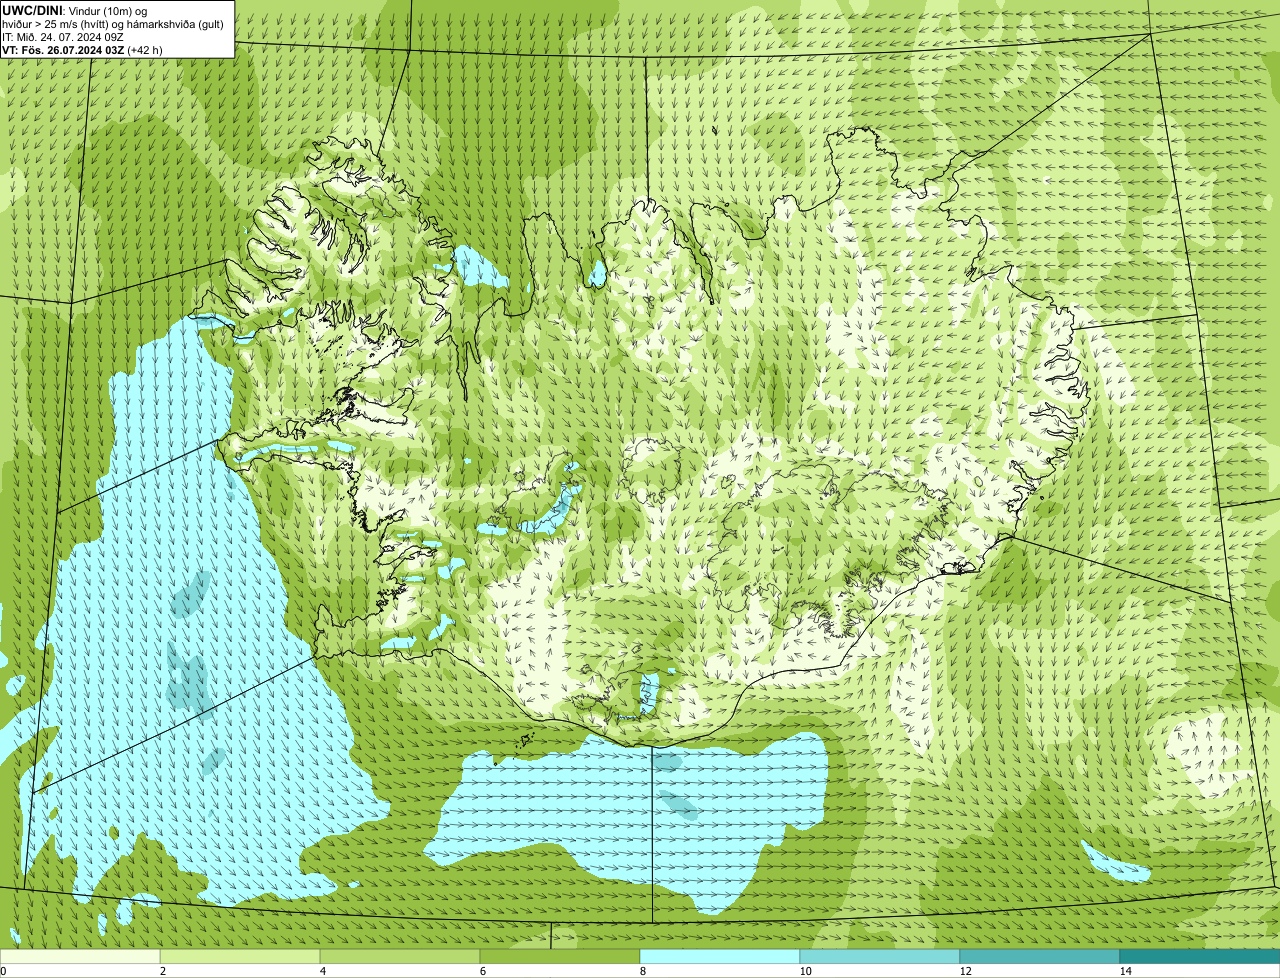Click the '14' label on the color scale

1125,971
